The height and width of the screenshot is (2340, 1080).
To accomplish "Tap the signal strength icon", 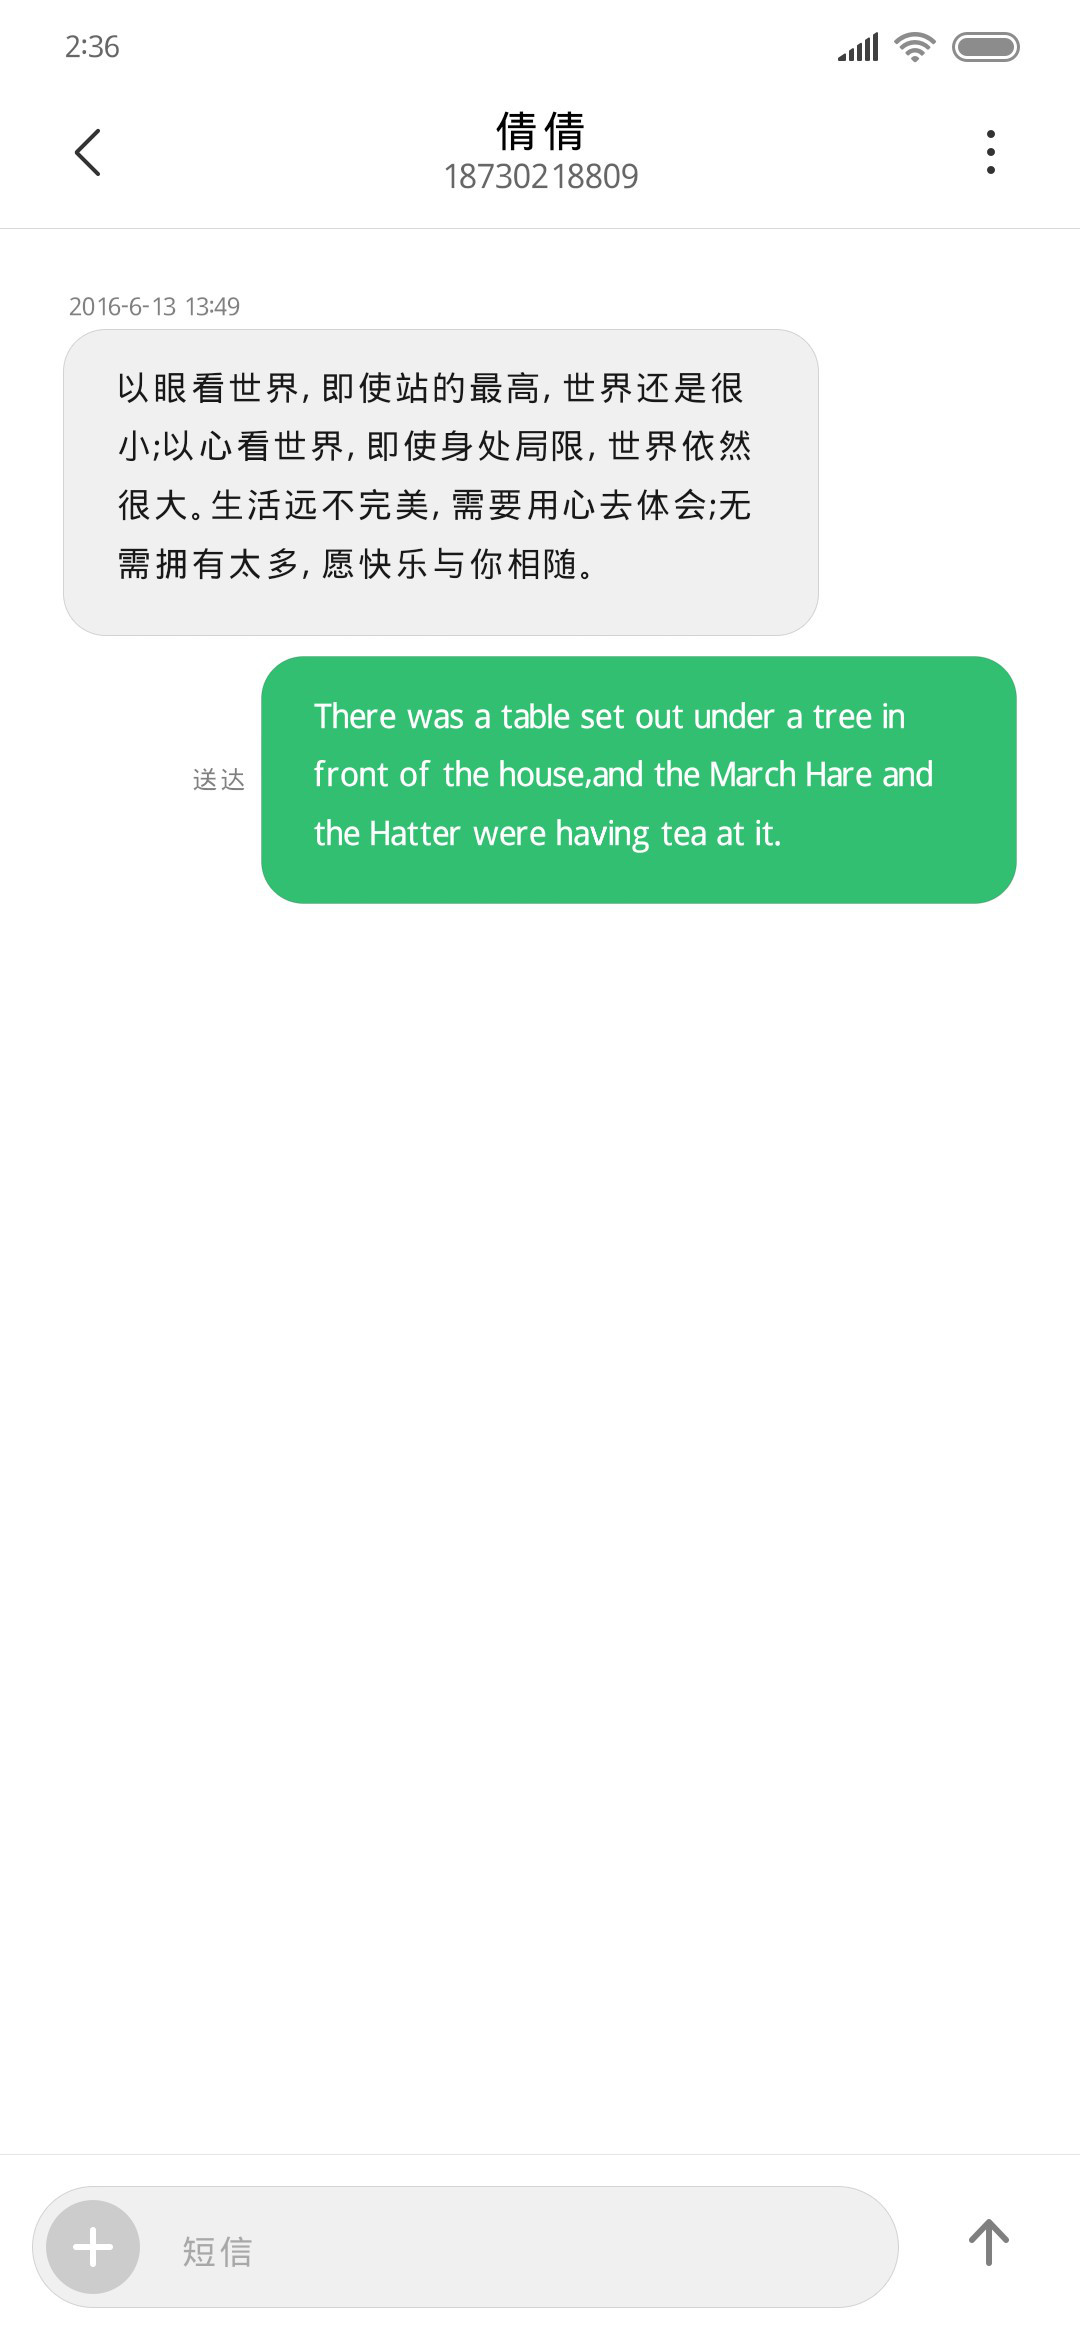I will (858, 47).
